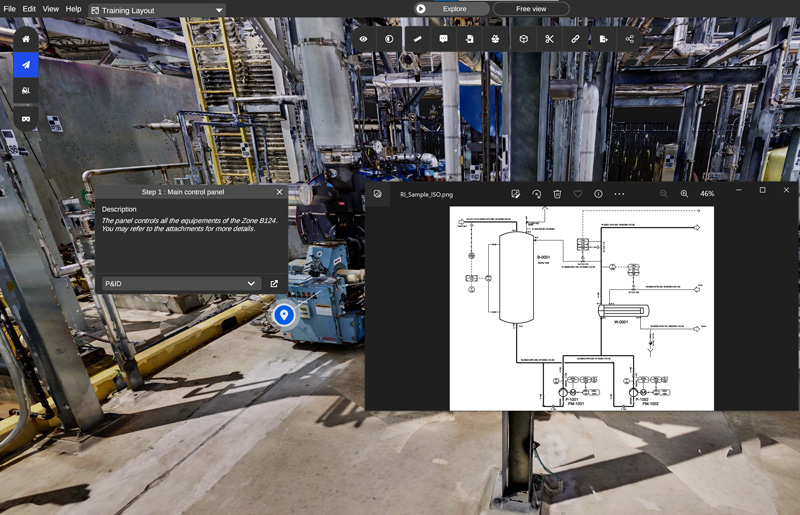Click the RI_Sample_ISO.png file name
This screenshot has width=800, height=515.
click(426, 194)
